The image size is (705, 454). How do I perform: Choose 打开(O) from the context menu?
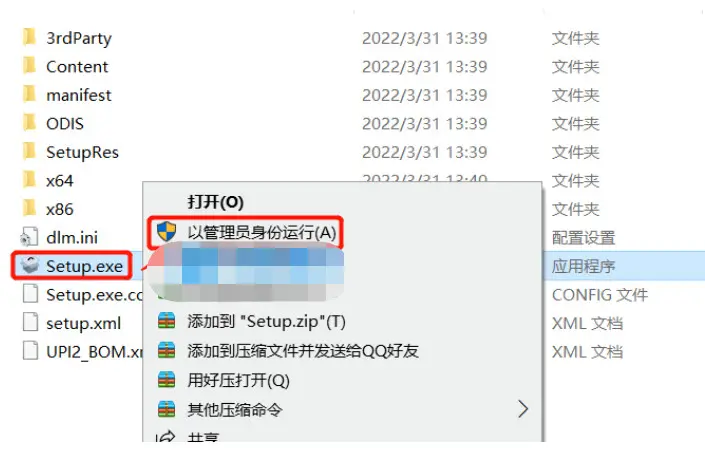point(215,202)
